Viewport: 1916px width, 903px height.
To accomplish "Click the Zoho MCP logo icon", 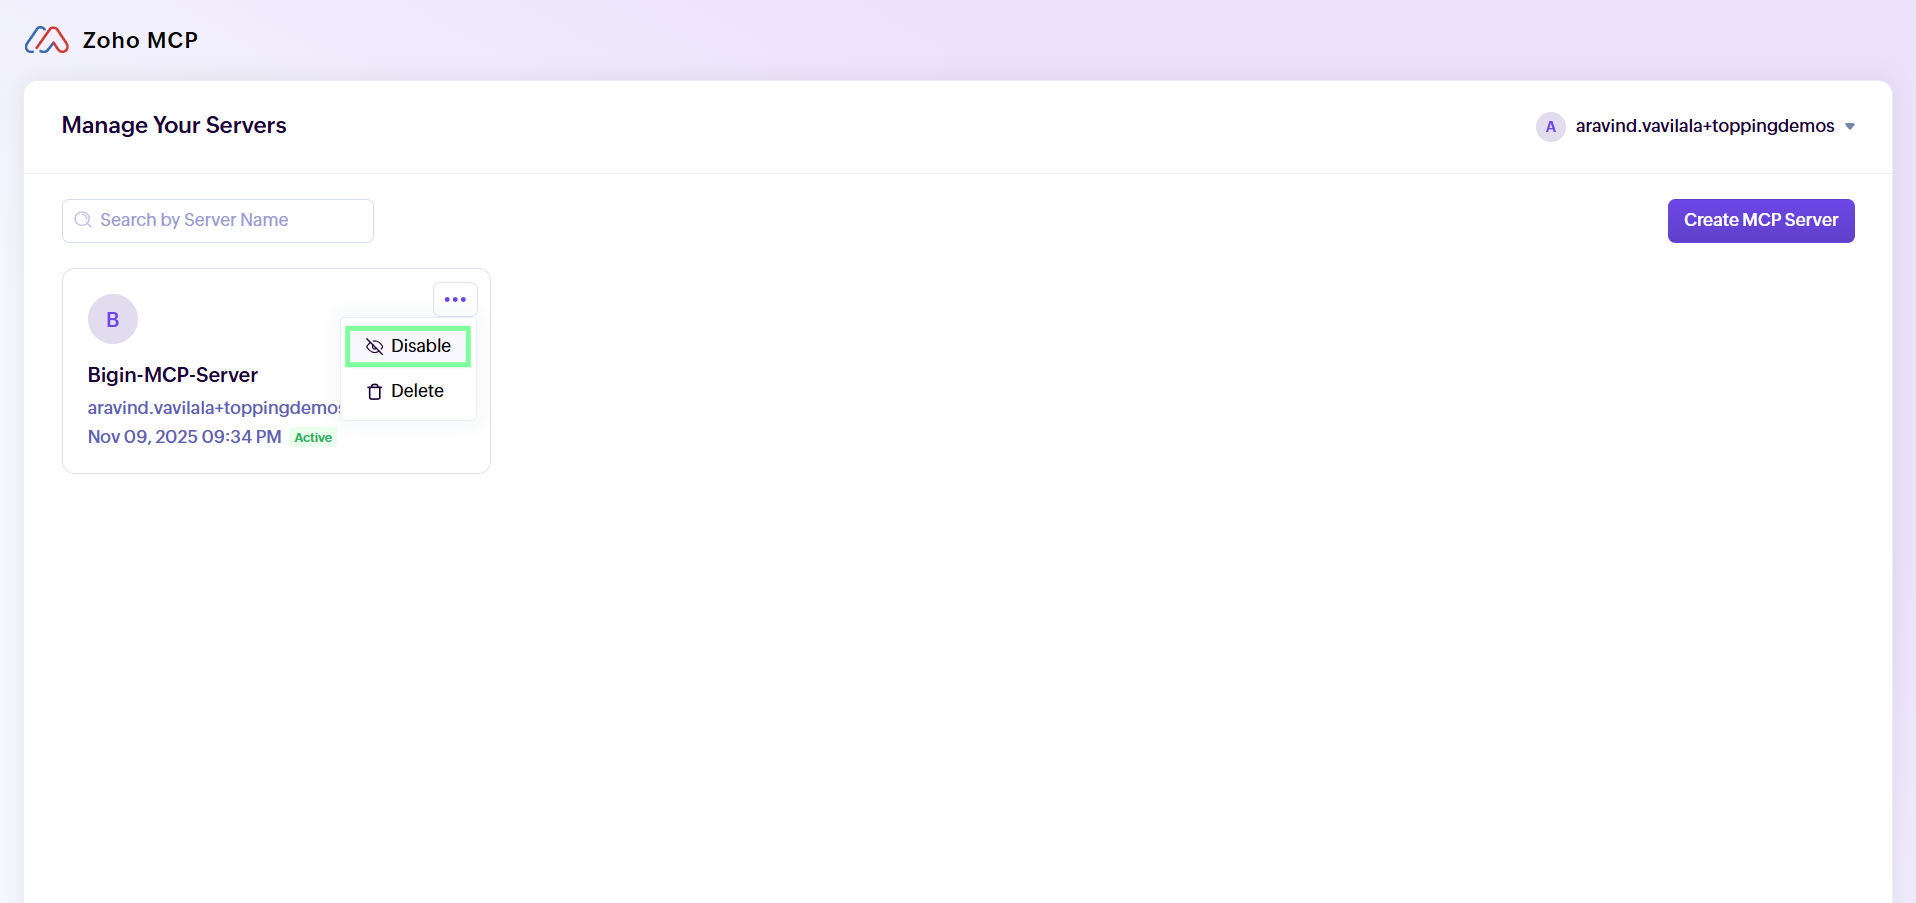I will point(47,40).
